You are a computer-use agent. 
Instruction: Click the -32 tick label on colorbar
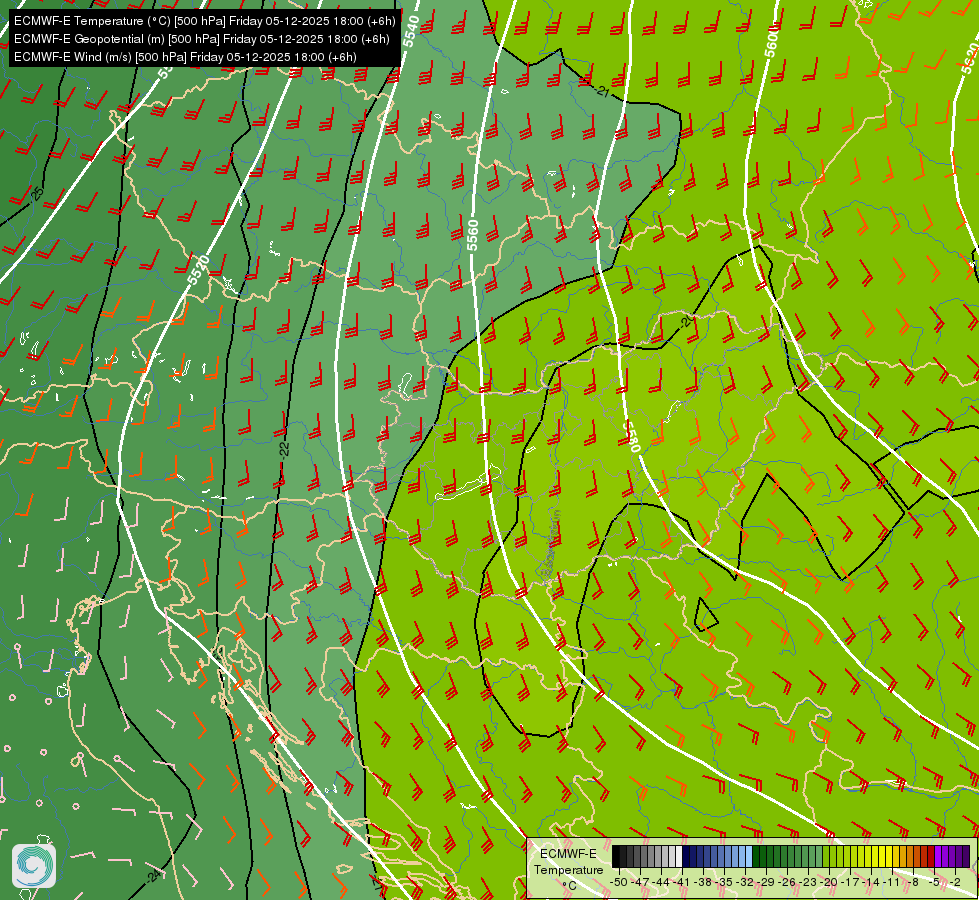[x=746, y=882]
